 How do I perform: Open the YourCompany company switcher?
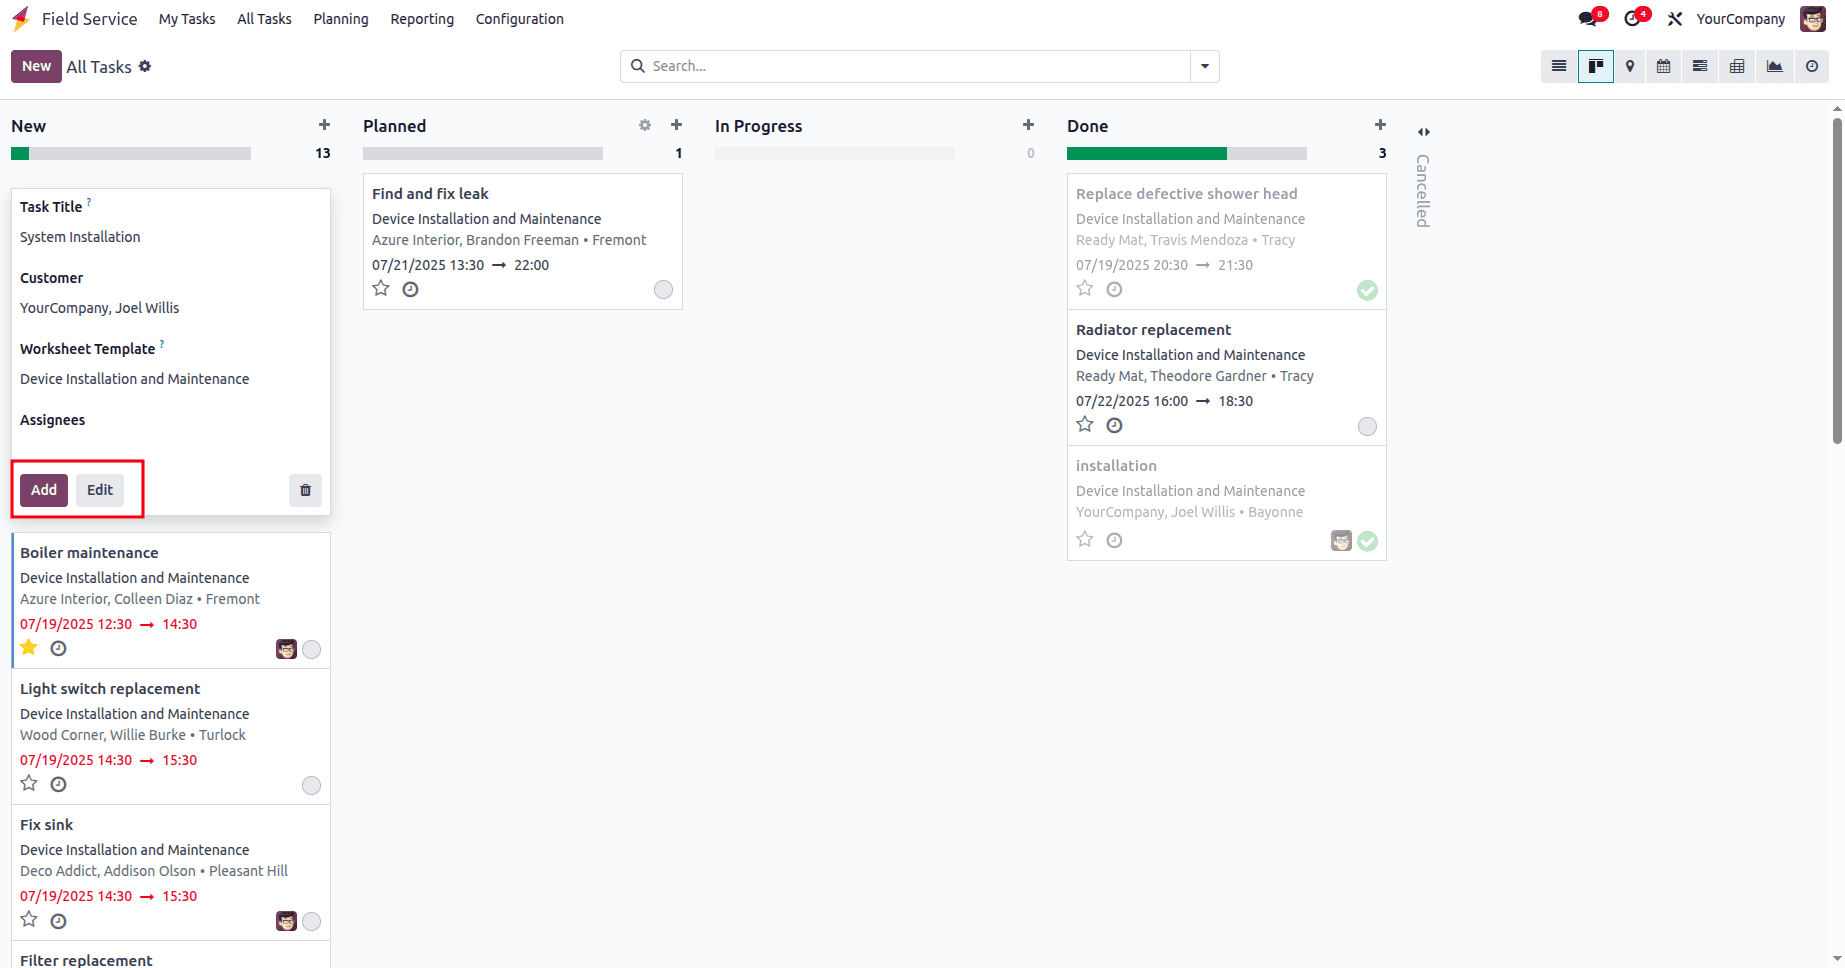pos(1740,19)
